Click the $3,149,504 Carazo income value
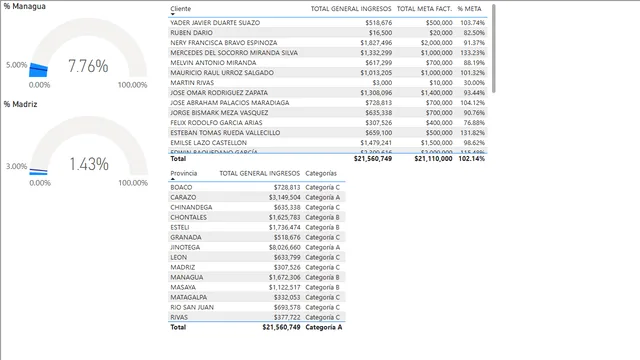 click(284, 197)
